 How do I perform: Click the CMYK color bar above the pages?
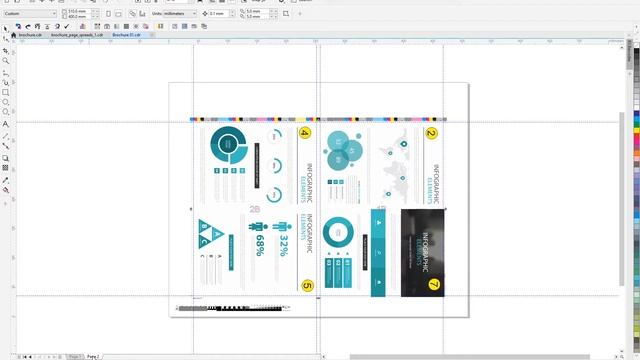[x=318, y=120]
